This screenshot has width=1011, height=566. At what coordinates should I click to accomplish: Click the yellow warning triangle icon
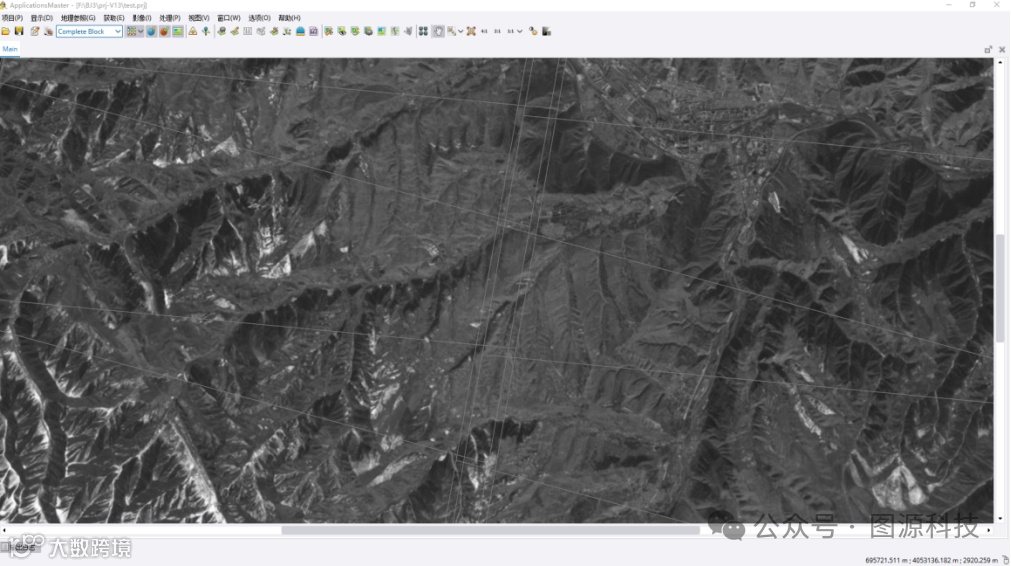[193, 31]
